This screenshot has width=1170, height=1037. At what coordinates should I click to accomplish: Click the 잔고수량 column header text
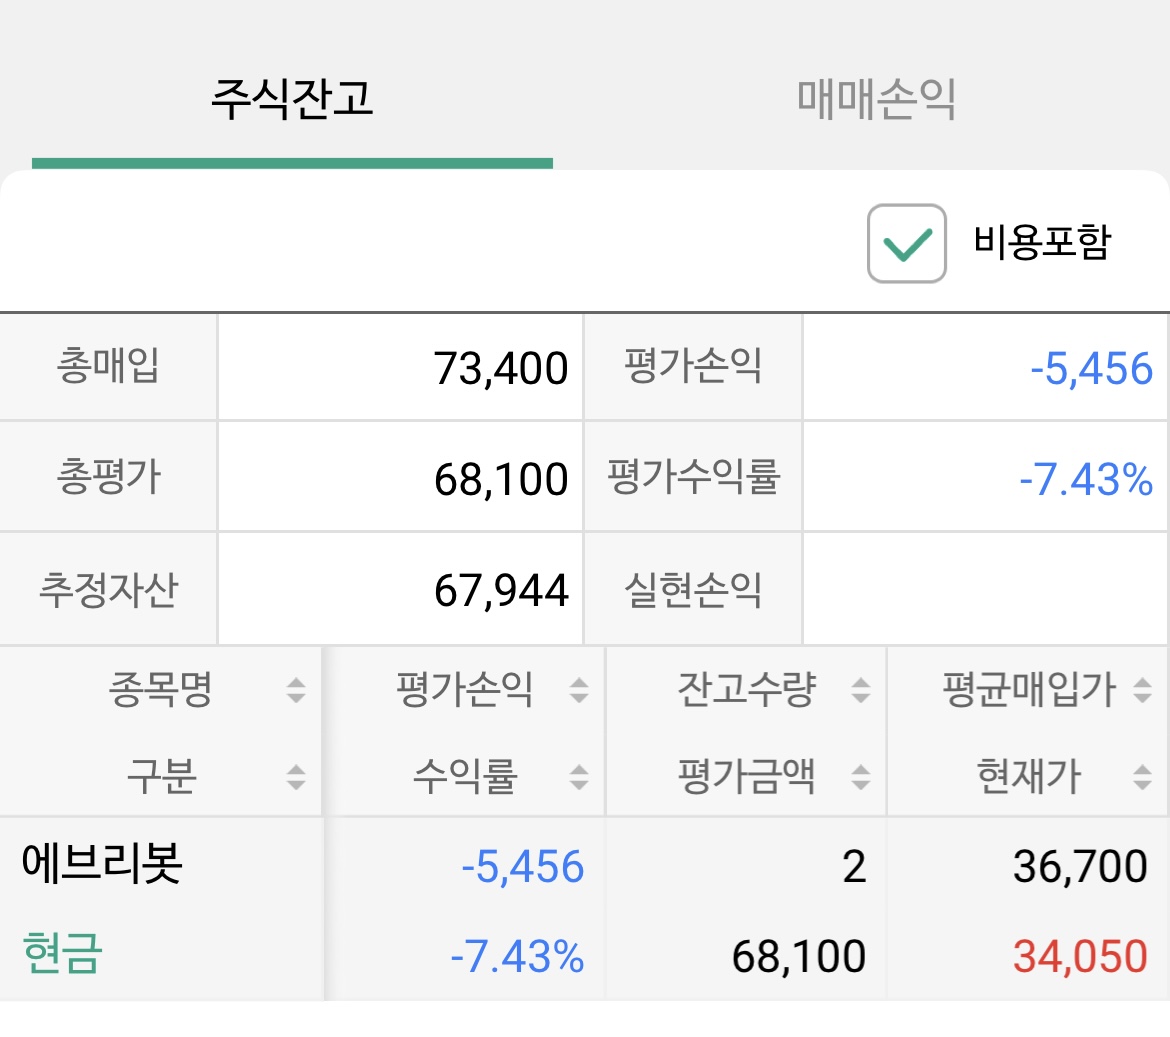[x=746, y=689]
